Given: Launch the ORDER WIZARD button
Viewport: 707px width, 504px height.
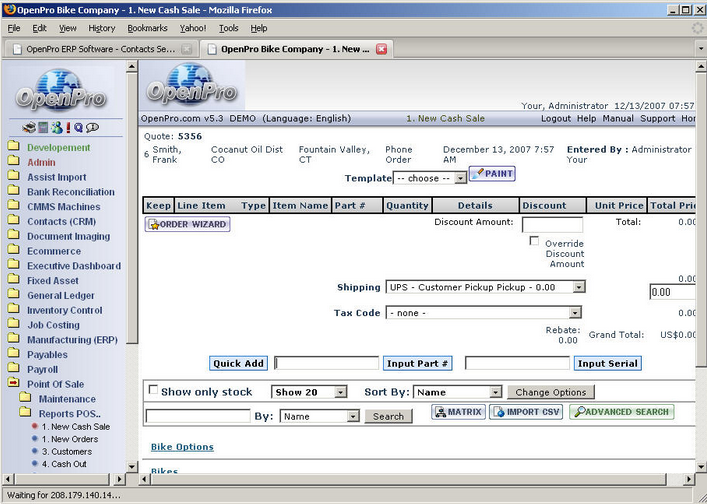Looking at the screenshot, I should click(188, 224).
